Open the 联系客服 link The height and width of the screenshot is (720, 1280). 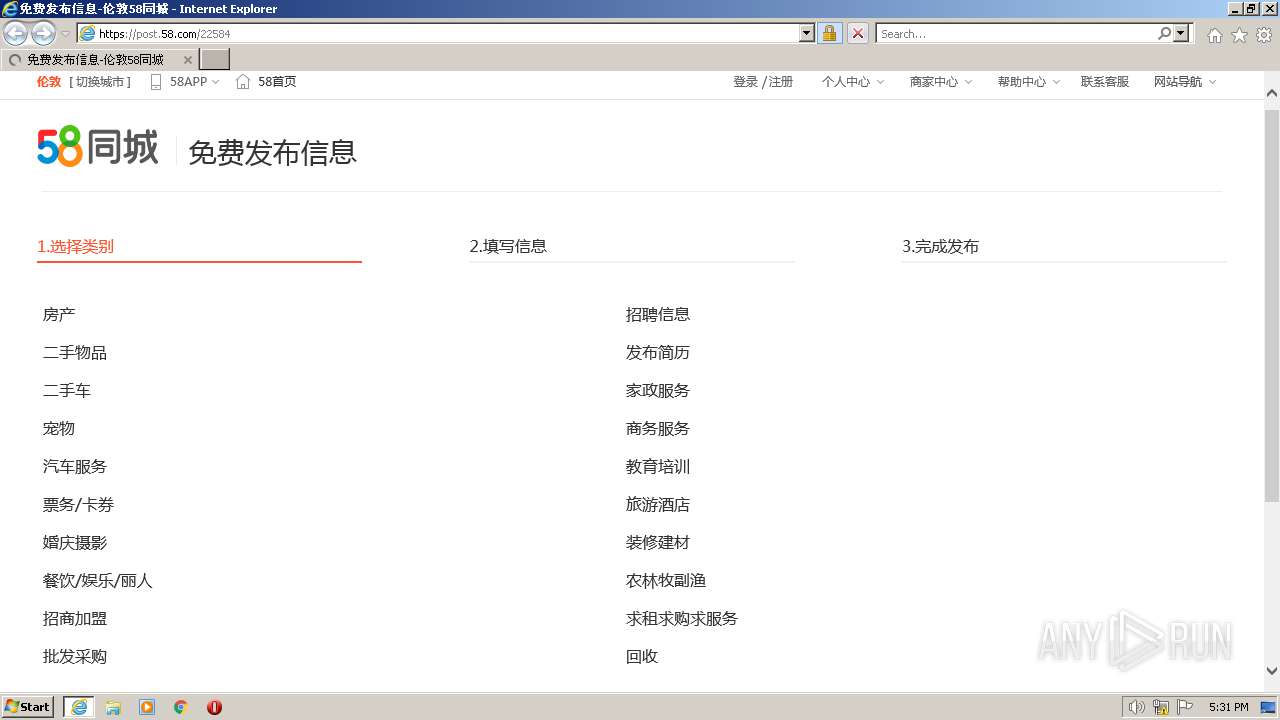[x=1105, y=82]
